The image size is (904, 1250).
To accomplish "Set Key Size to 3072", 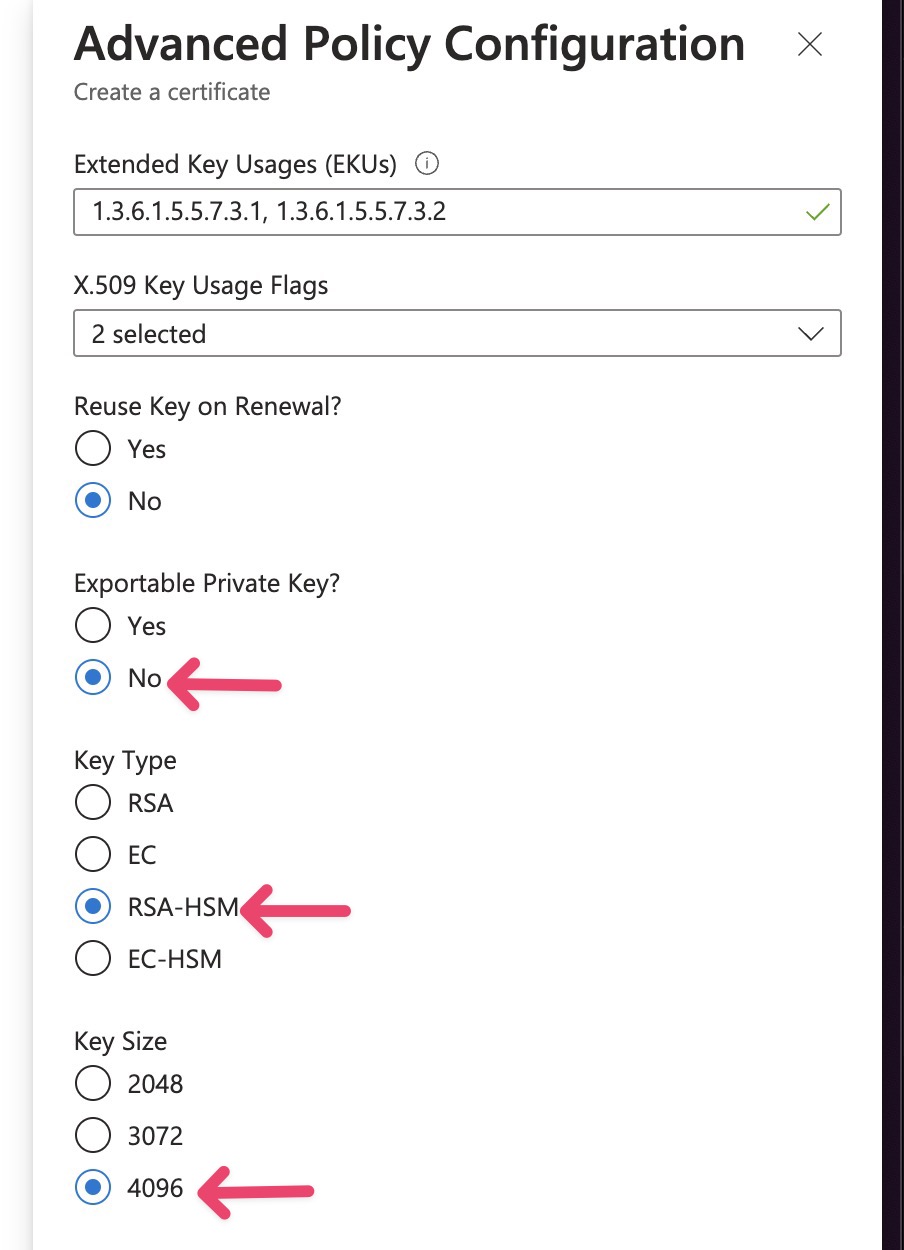I will [x=92, y=1135].
